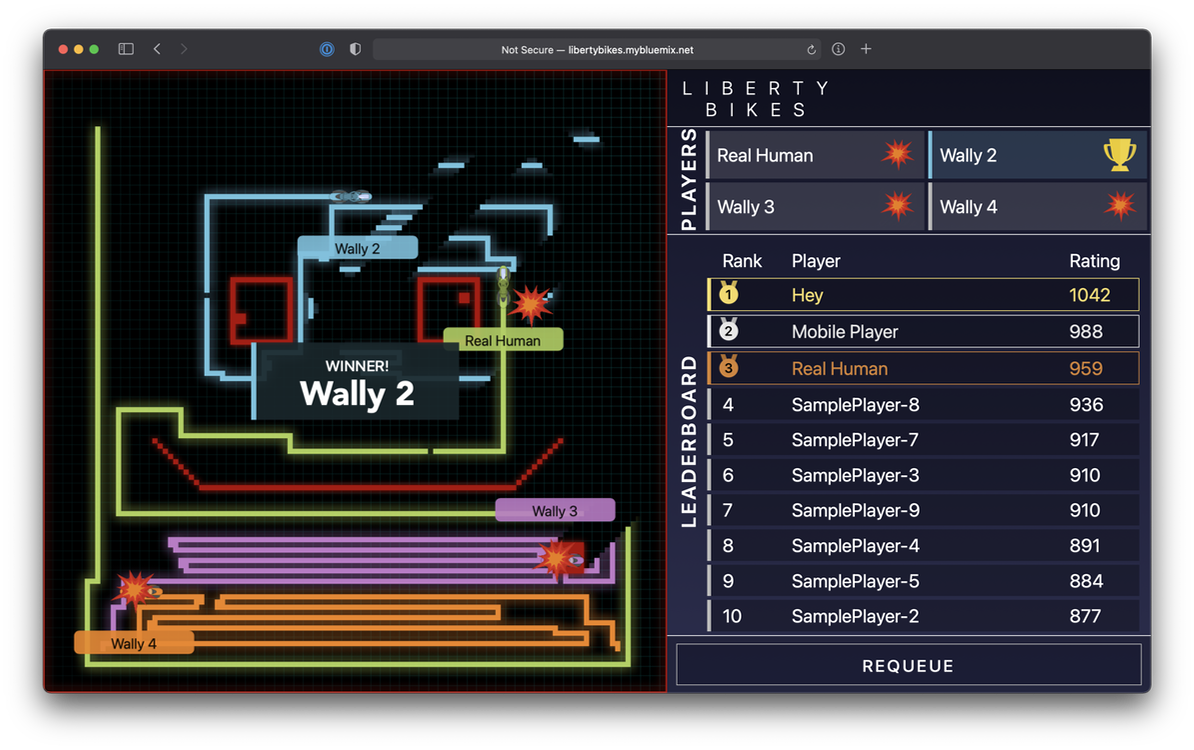Click the Liberty Bikes title logo

(x=755, y=99)
